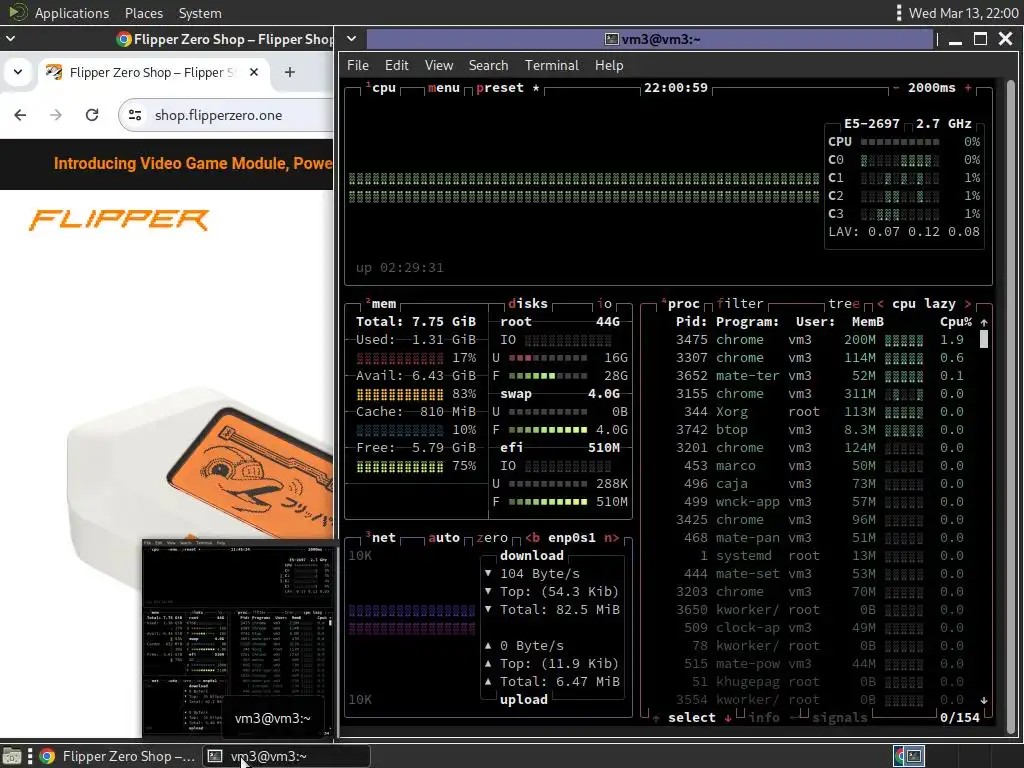Viewport: 1024px width, 768px height.
Task: Open the terminal Edit menu
Action: (x=396, y=65)
